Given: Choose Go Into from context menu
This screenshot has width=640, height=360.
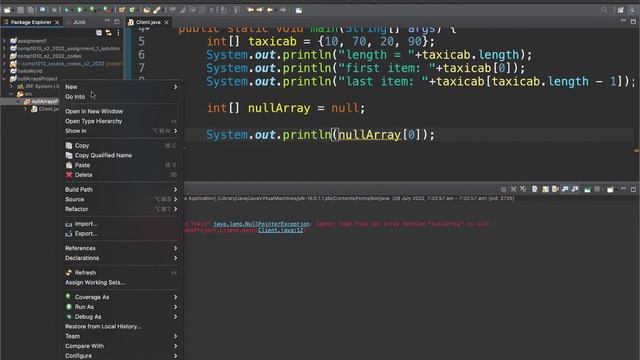Looking at the screenshot, I should coord(121,97).
